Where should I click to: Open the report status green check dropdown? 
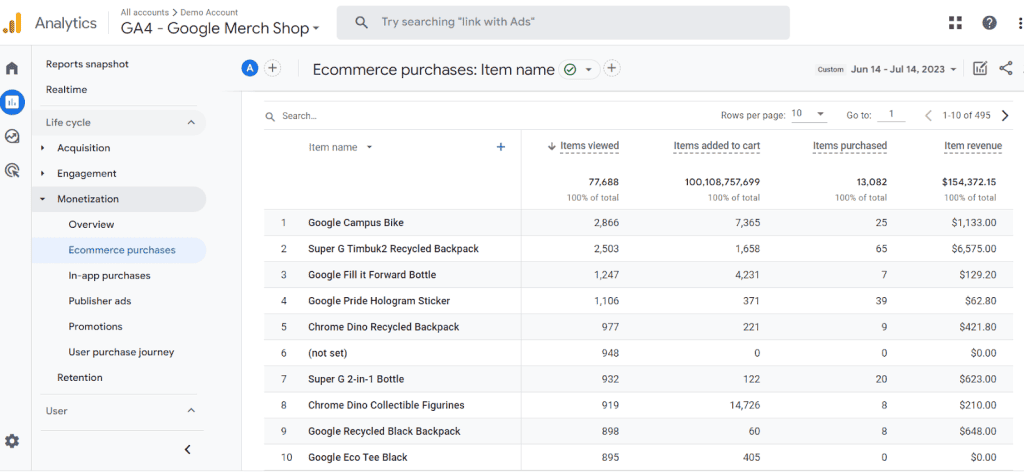(579, 69)
